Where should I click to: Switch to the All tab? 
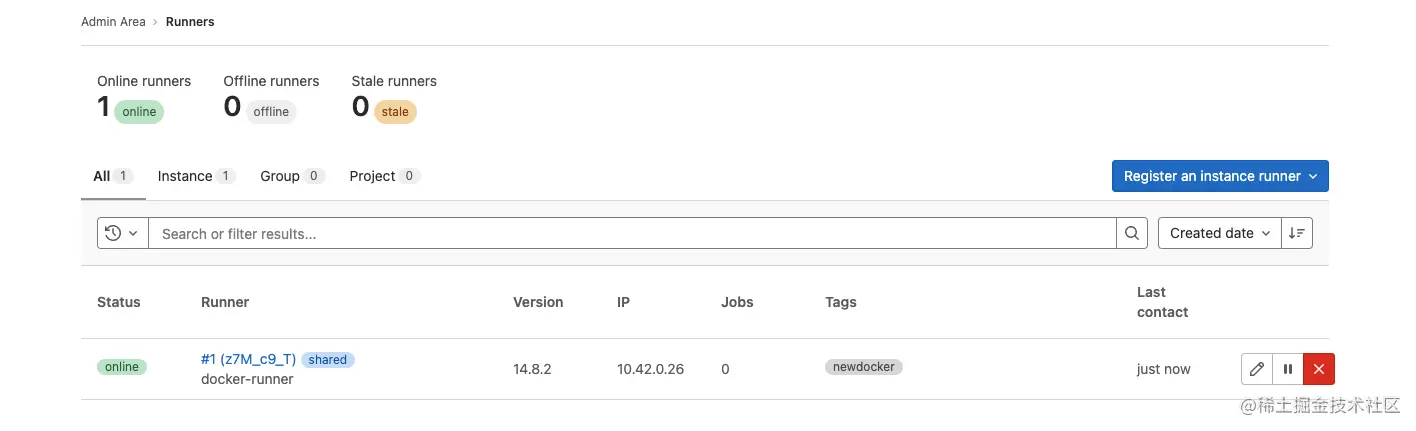coord(102,176)
